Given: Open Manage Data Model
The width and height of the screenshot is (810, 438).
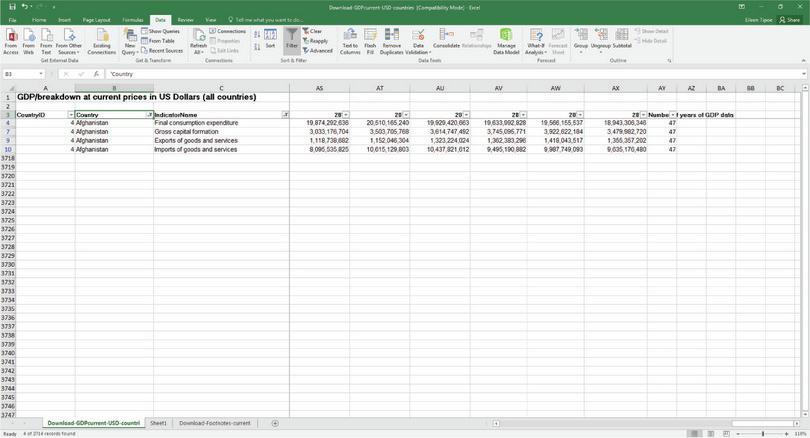Looking at the screenshot, I should tap(506, 41).
